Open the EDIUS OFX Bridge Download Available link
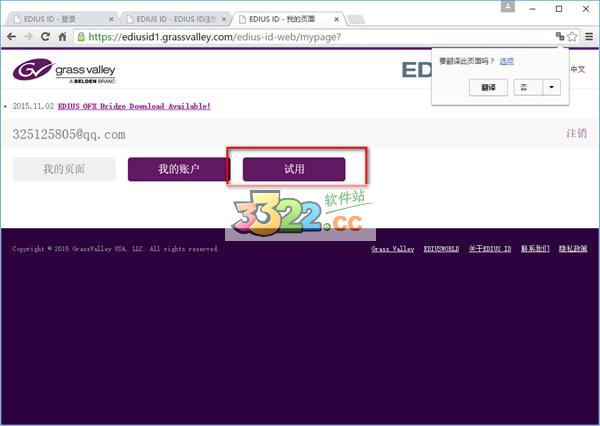 coord(134,106)
